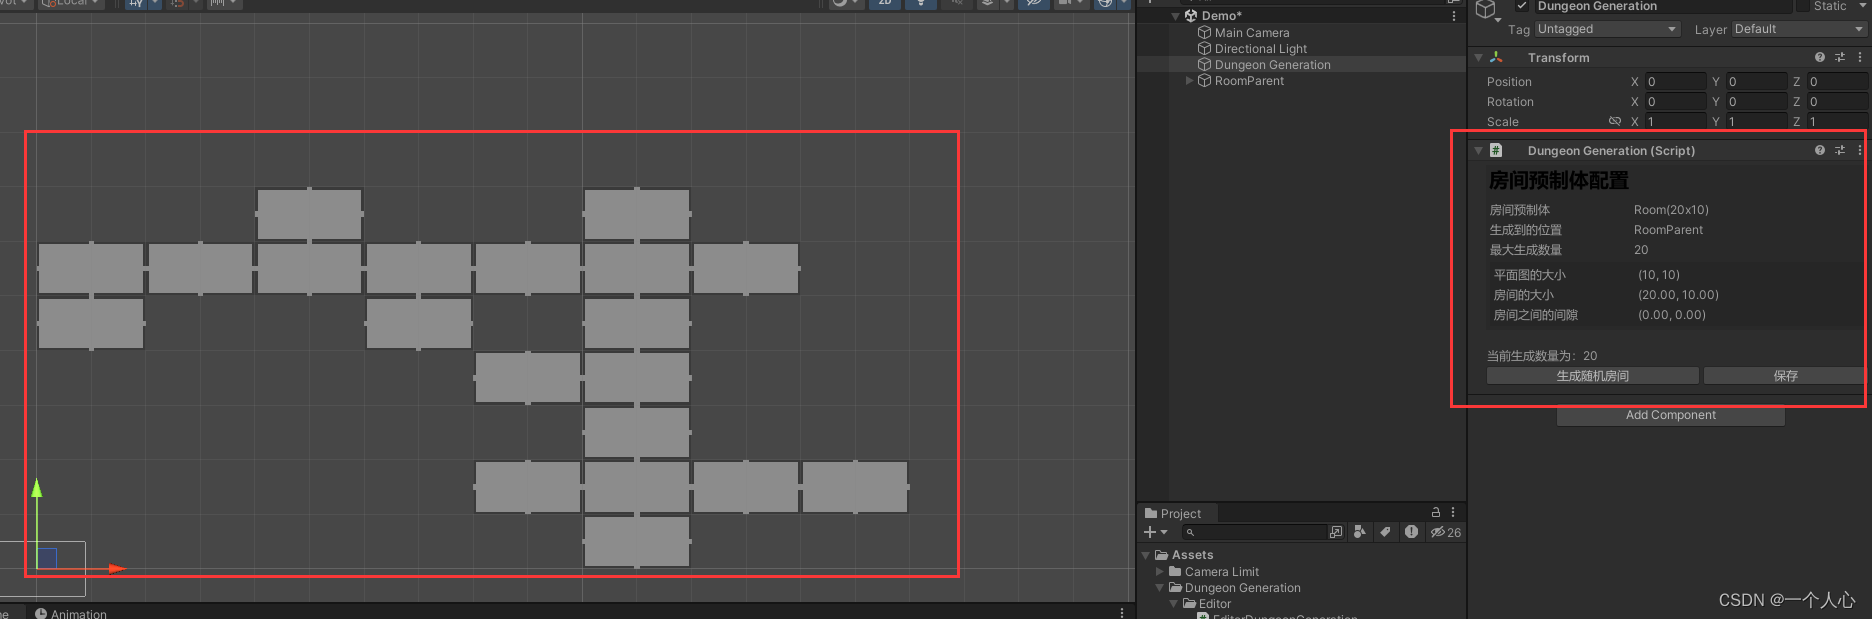Select the Editor folder in Project

coord(1215,604)
